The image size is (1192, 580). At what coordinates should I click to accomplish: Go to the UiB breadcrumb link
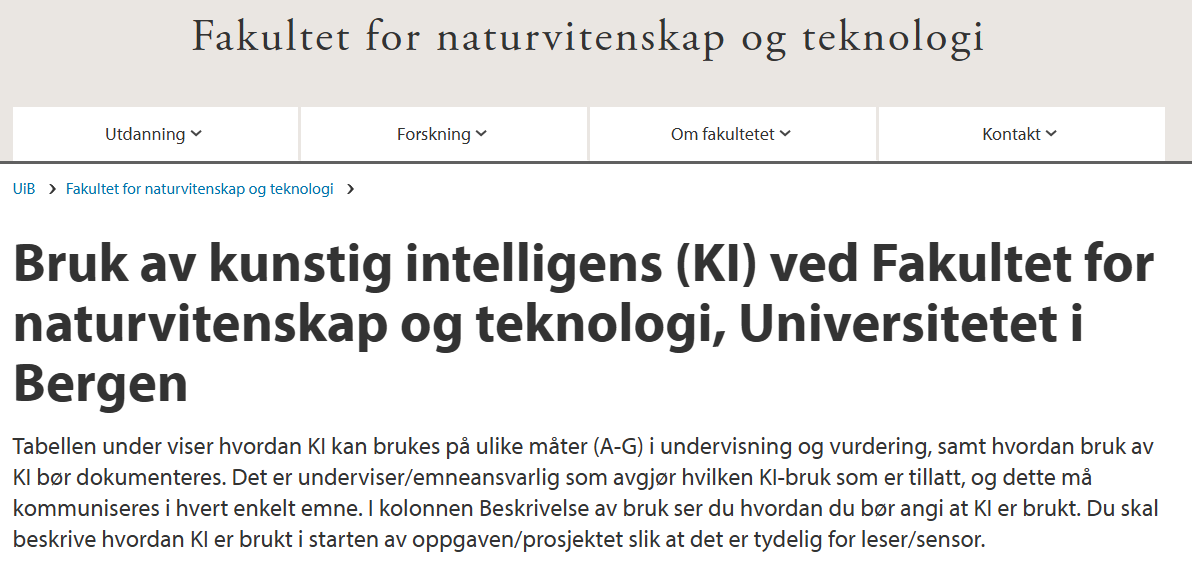(x=24, y=188)
